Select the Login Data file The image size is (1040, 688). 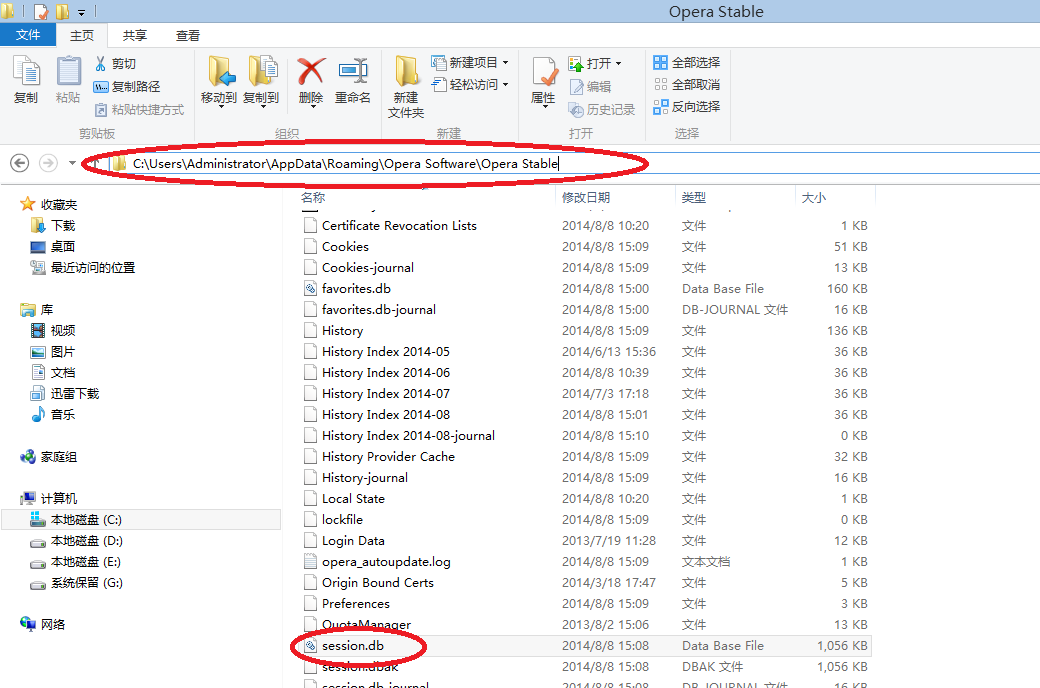pos(353,541)
